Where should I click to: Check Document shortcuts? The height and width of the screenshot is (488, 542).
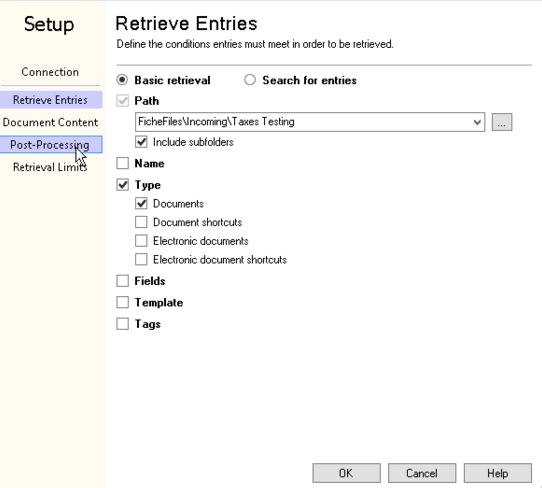[141, 222]
